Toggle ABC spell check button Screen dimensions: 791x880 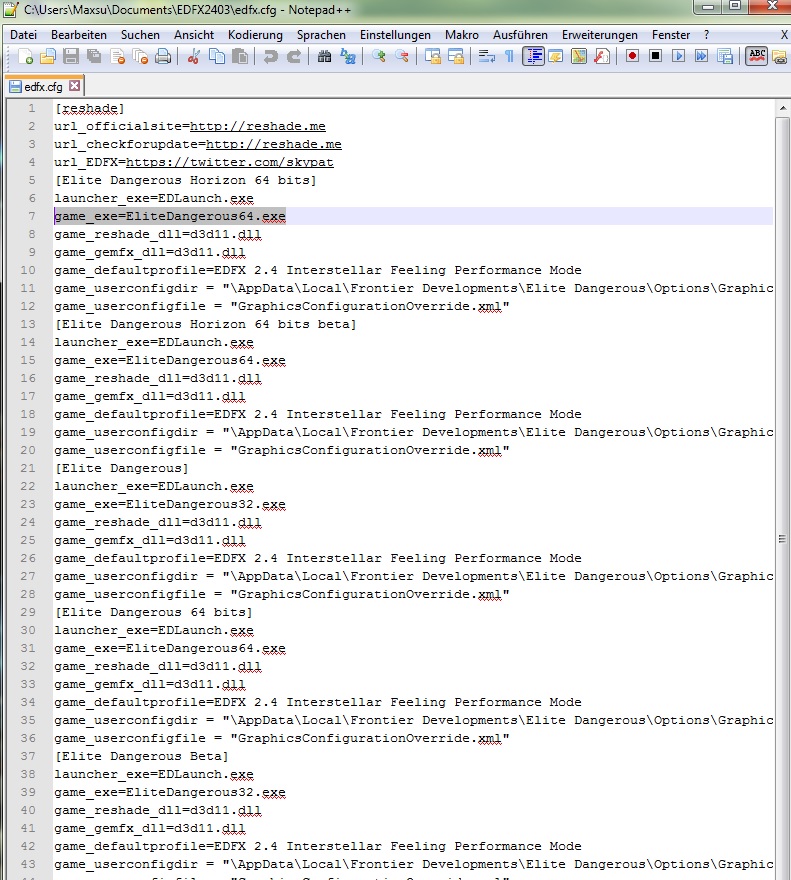pyautogui.click(x=756, y=56)
